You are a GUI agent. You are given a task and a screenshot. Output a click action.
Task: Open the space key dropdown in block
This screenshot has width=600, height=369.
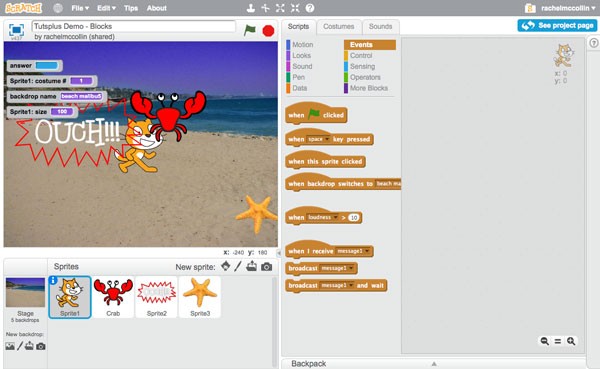[319, 139]
